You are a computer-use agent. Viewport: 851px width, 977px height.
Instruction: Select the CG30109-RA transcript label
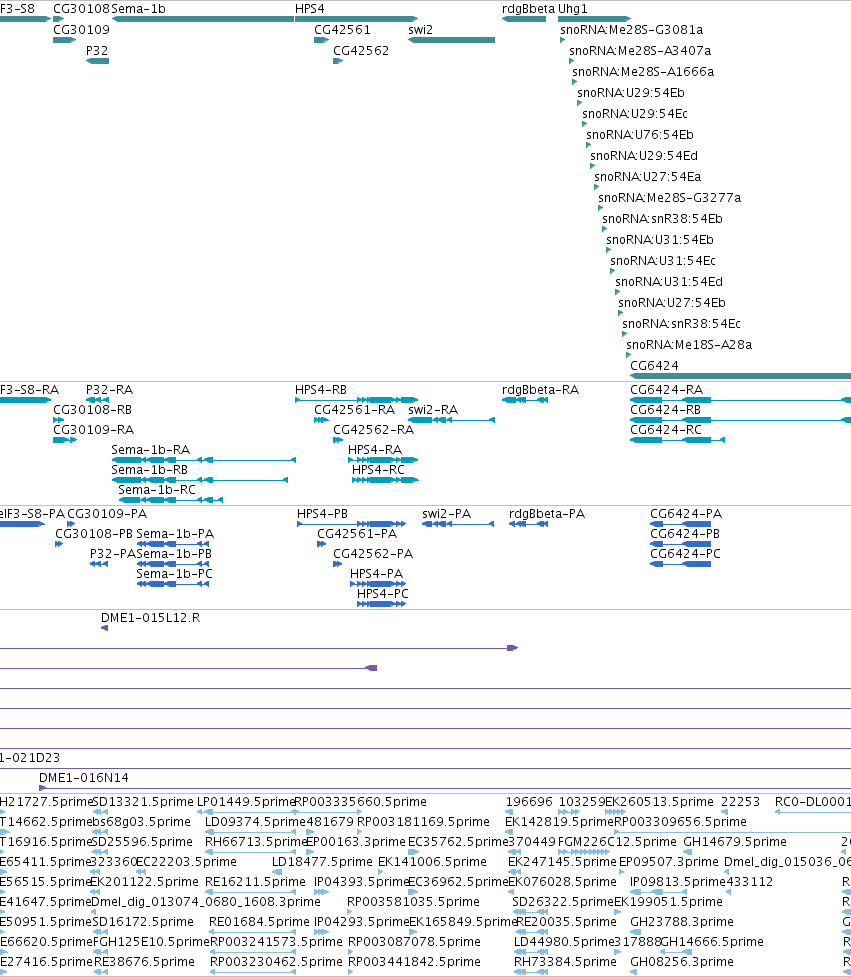[93, 430]
